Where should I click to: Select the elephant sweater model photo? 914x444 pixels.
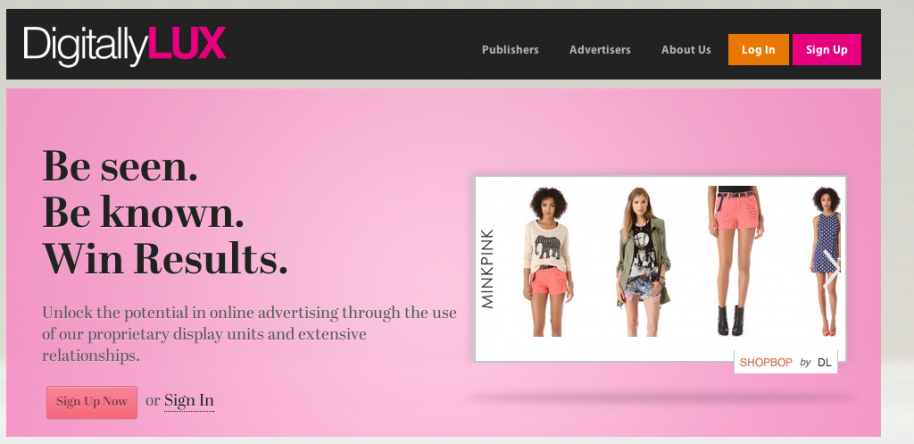click(x=547, y=262)
